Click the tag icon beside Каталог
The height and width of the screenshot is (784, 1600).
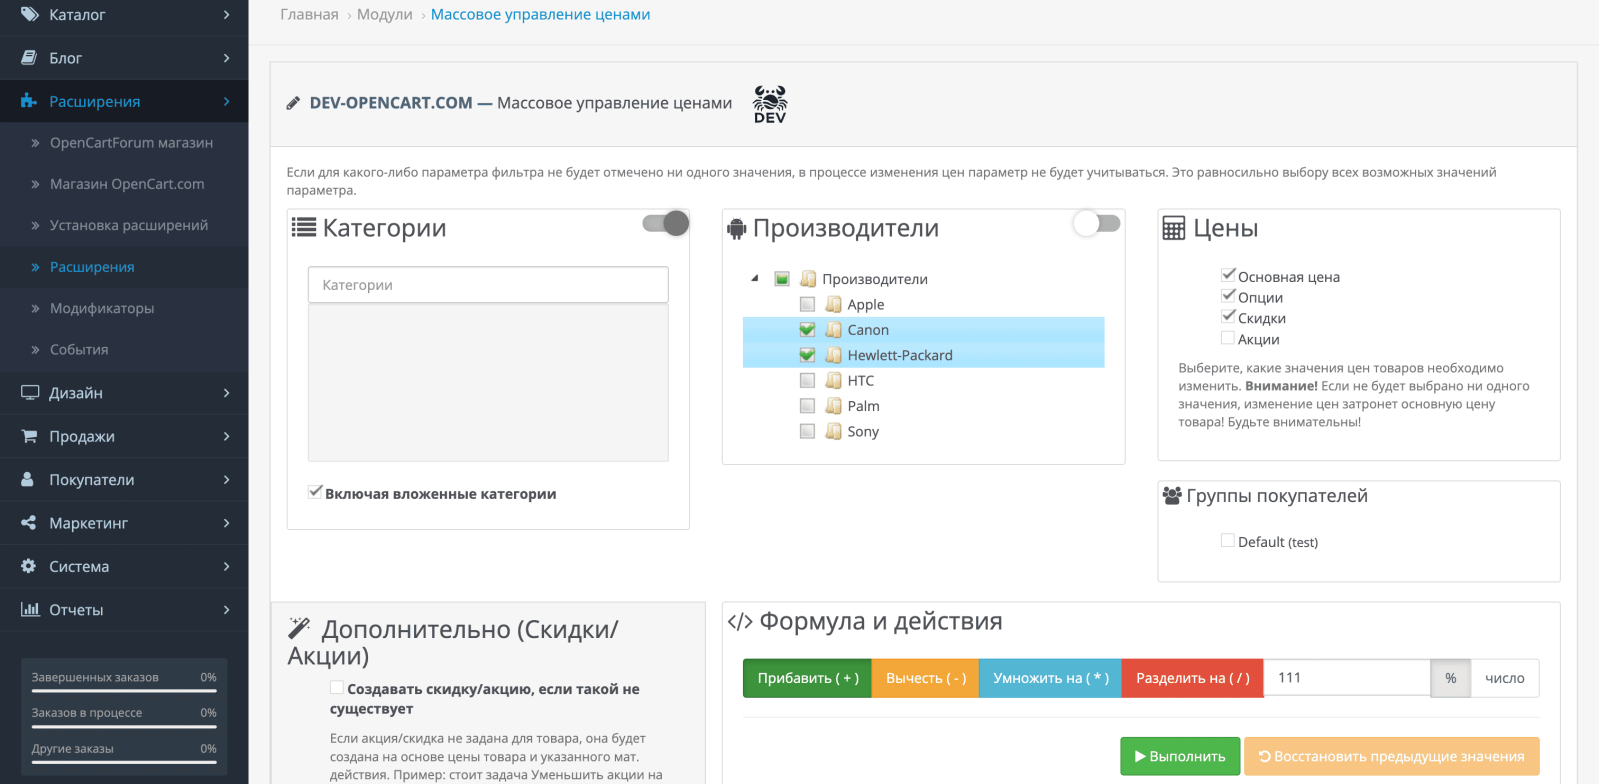(x=29, y=14)
